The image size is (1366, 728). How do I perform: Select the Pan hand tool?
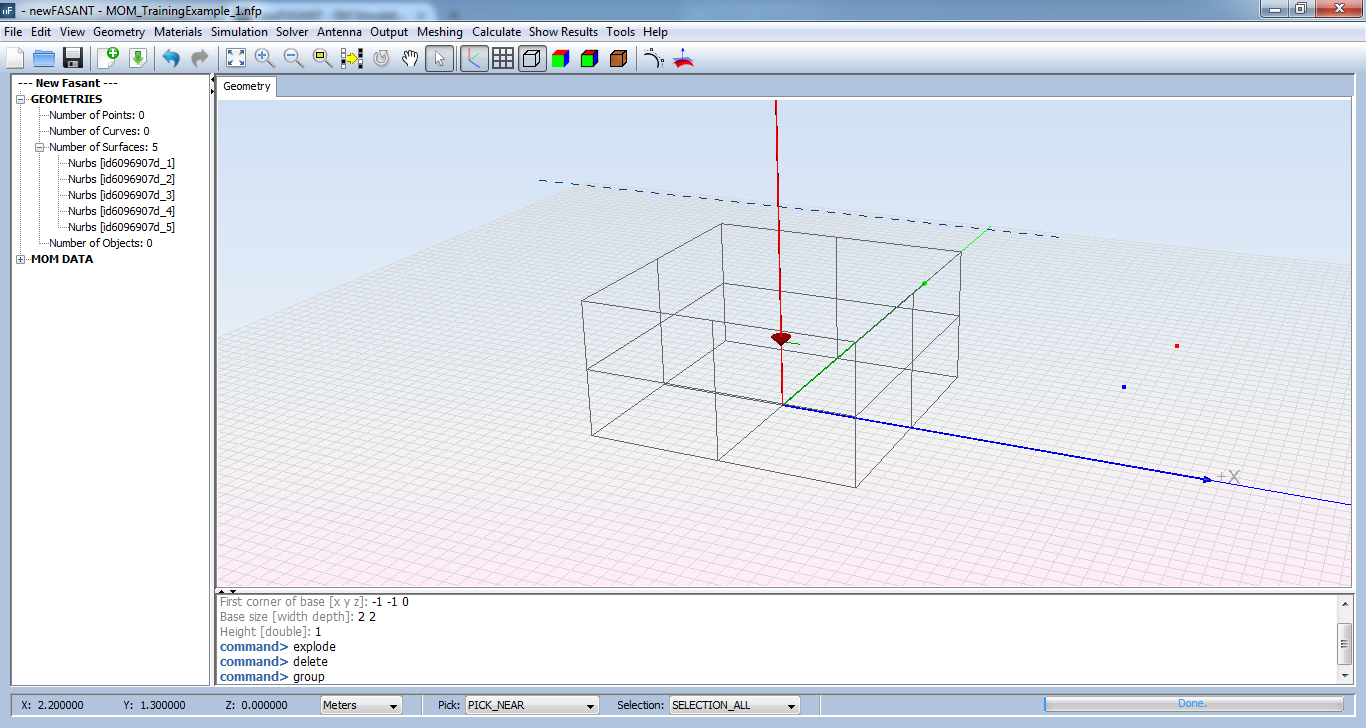pyautogui.click(x=410, y=58)
